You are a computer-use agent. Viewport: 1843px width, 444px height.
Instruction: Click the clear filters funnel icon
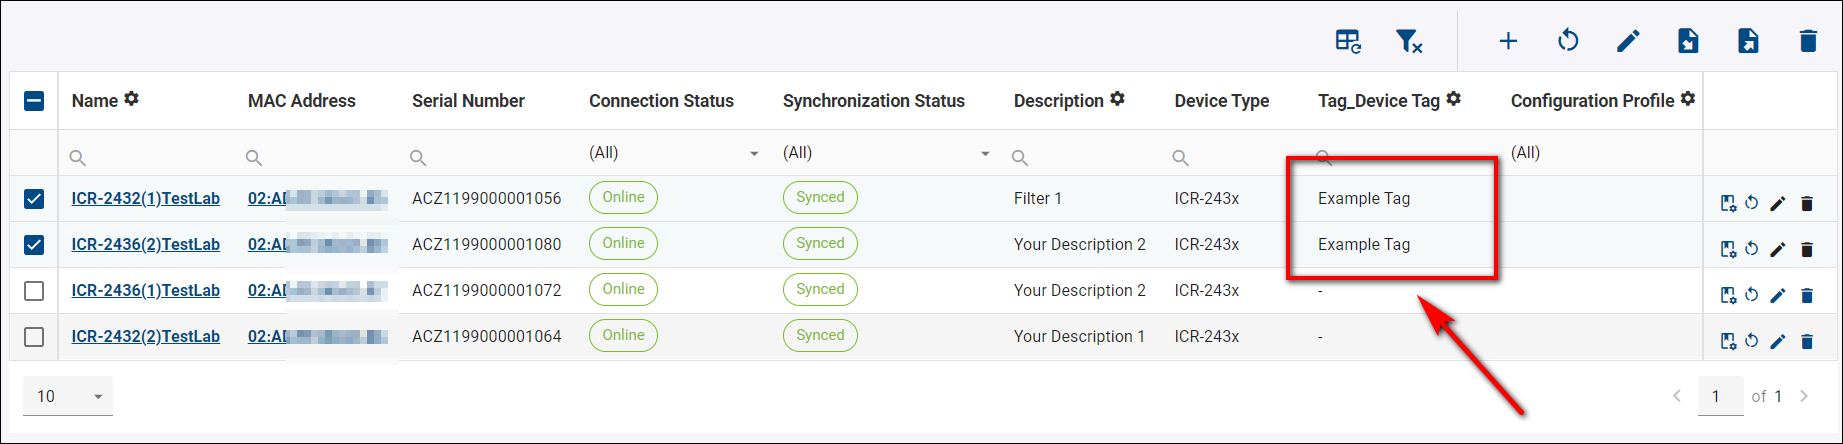click(1408, 41)
